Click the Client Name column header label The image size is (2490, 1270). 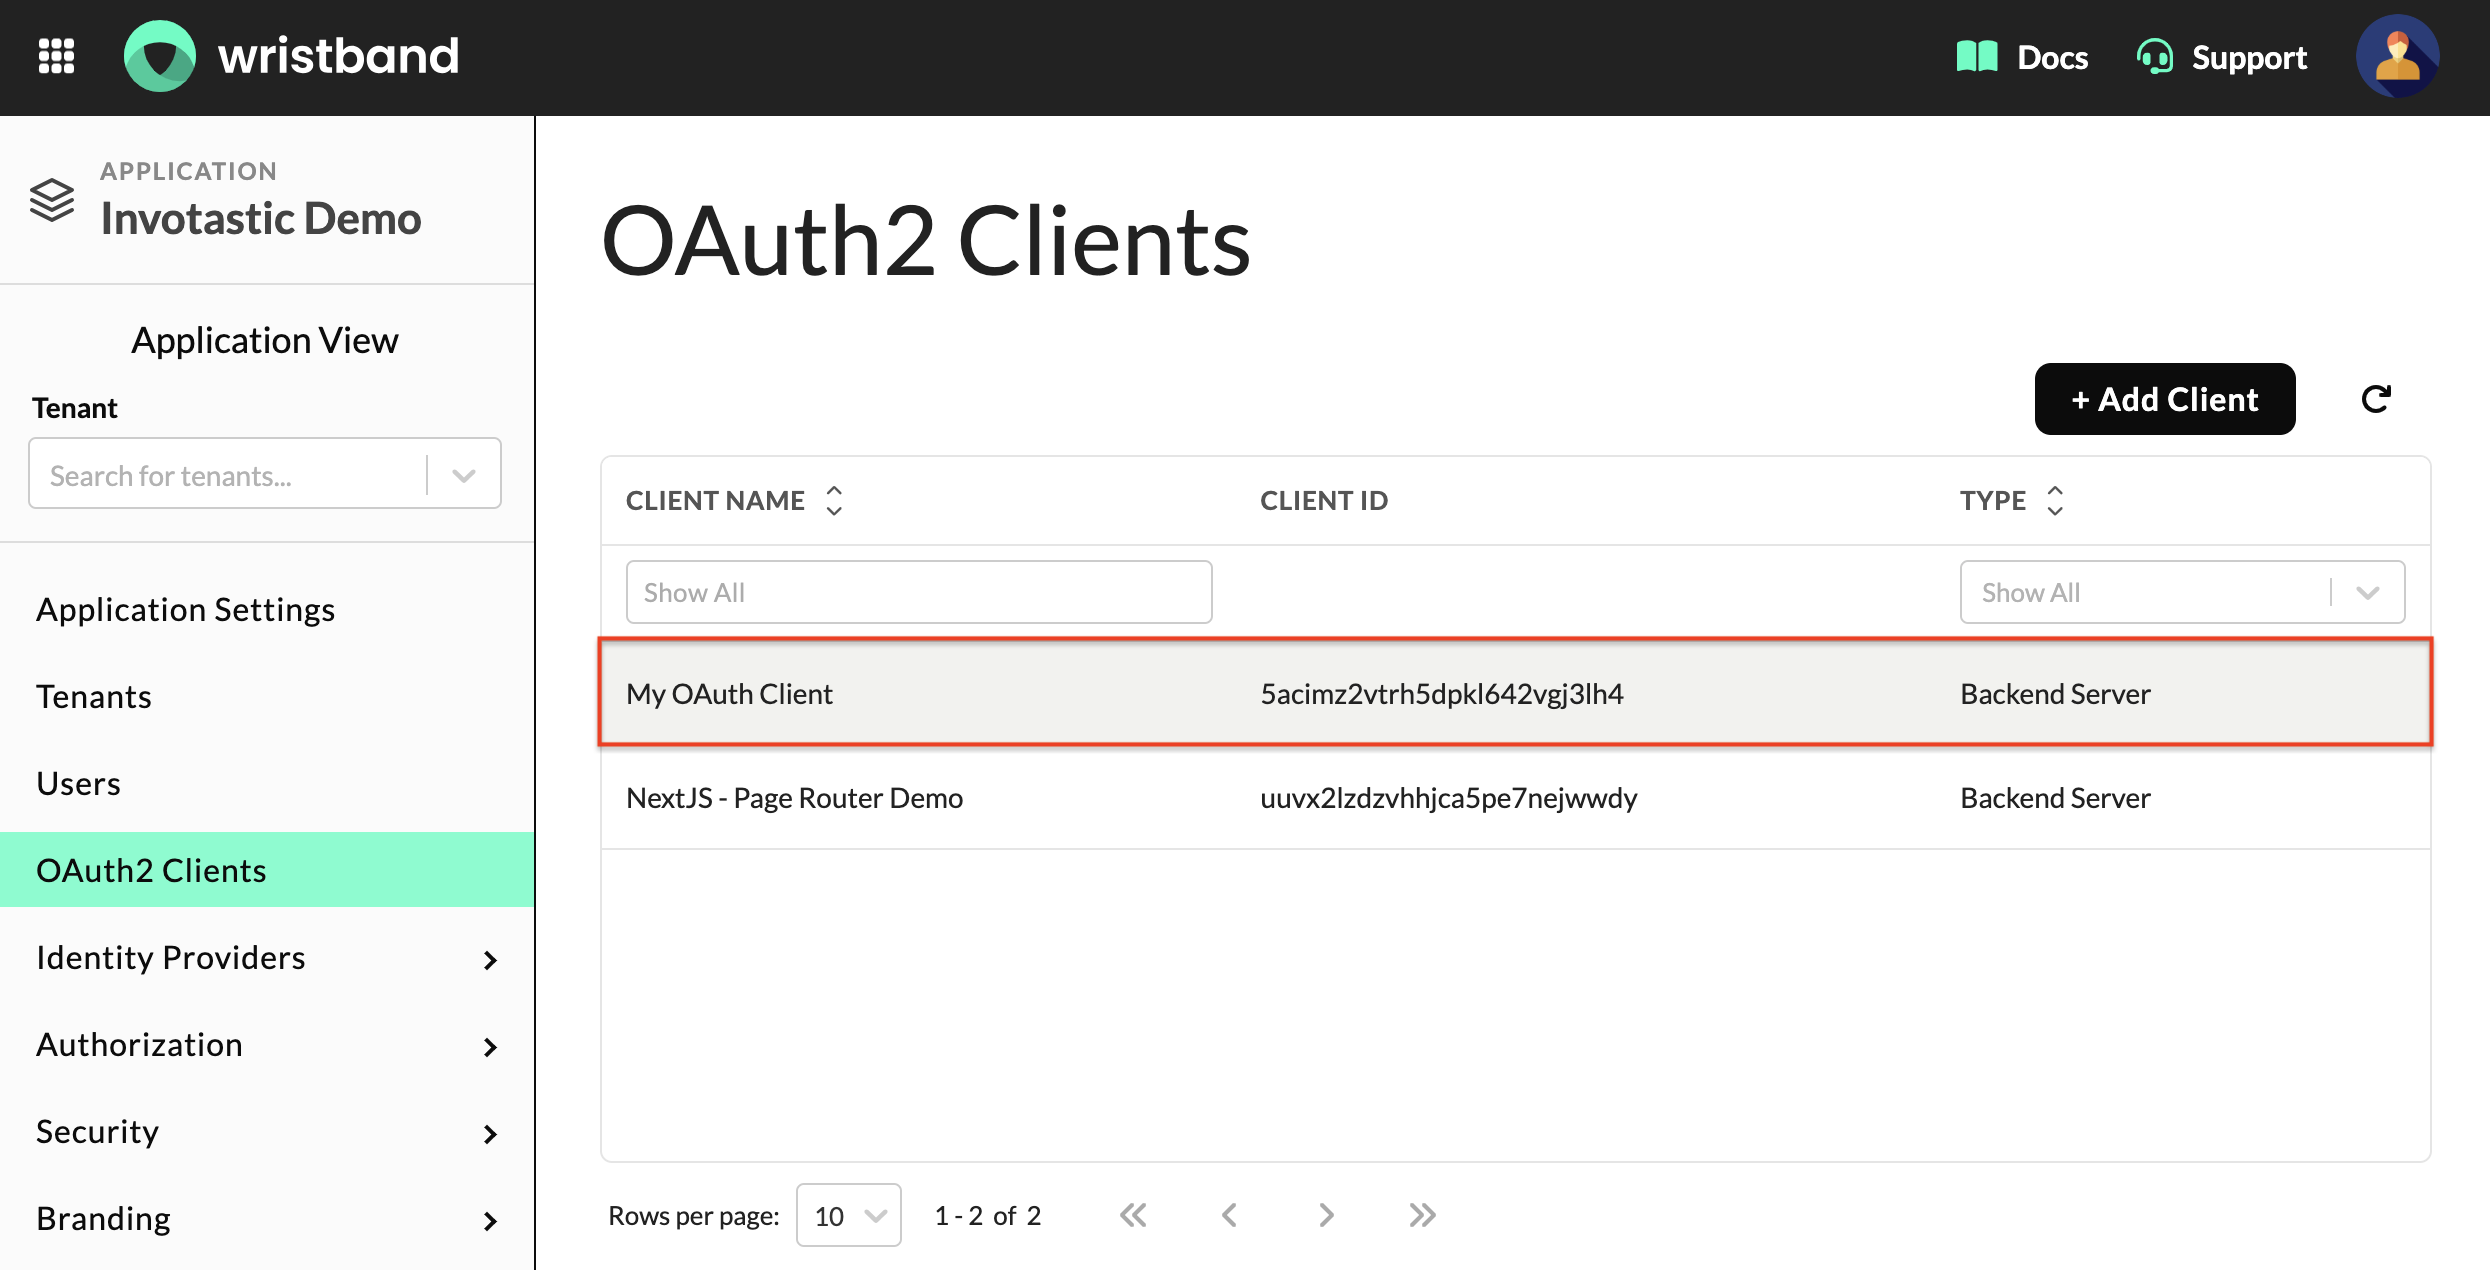[x=715, y=500]
